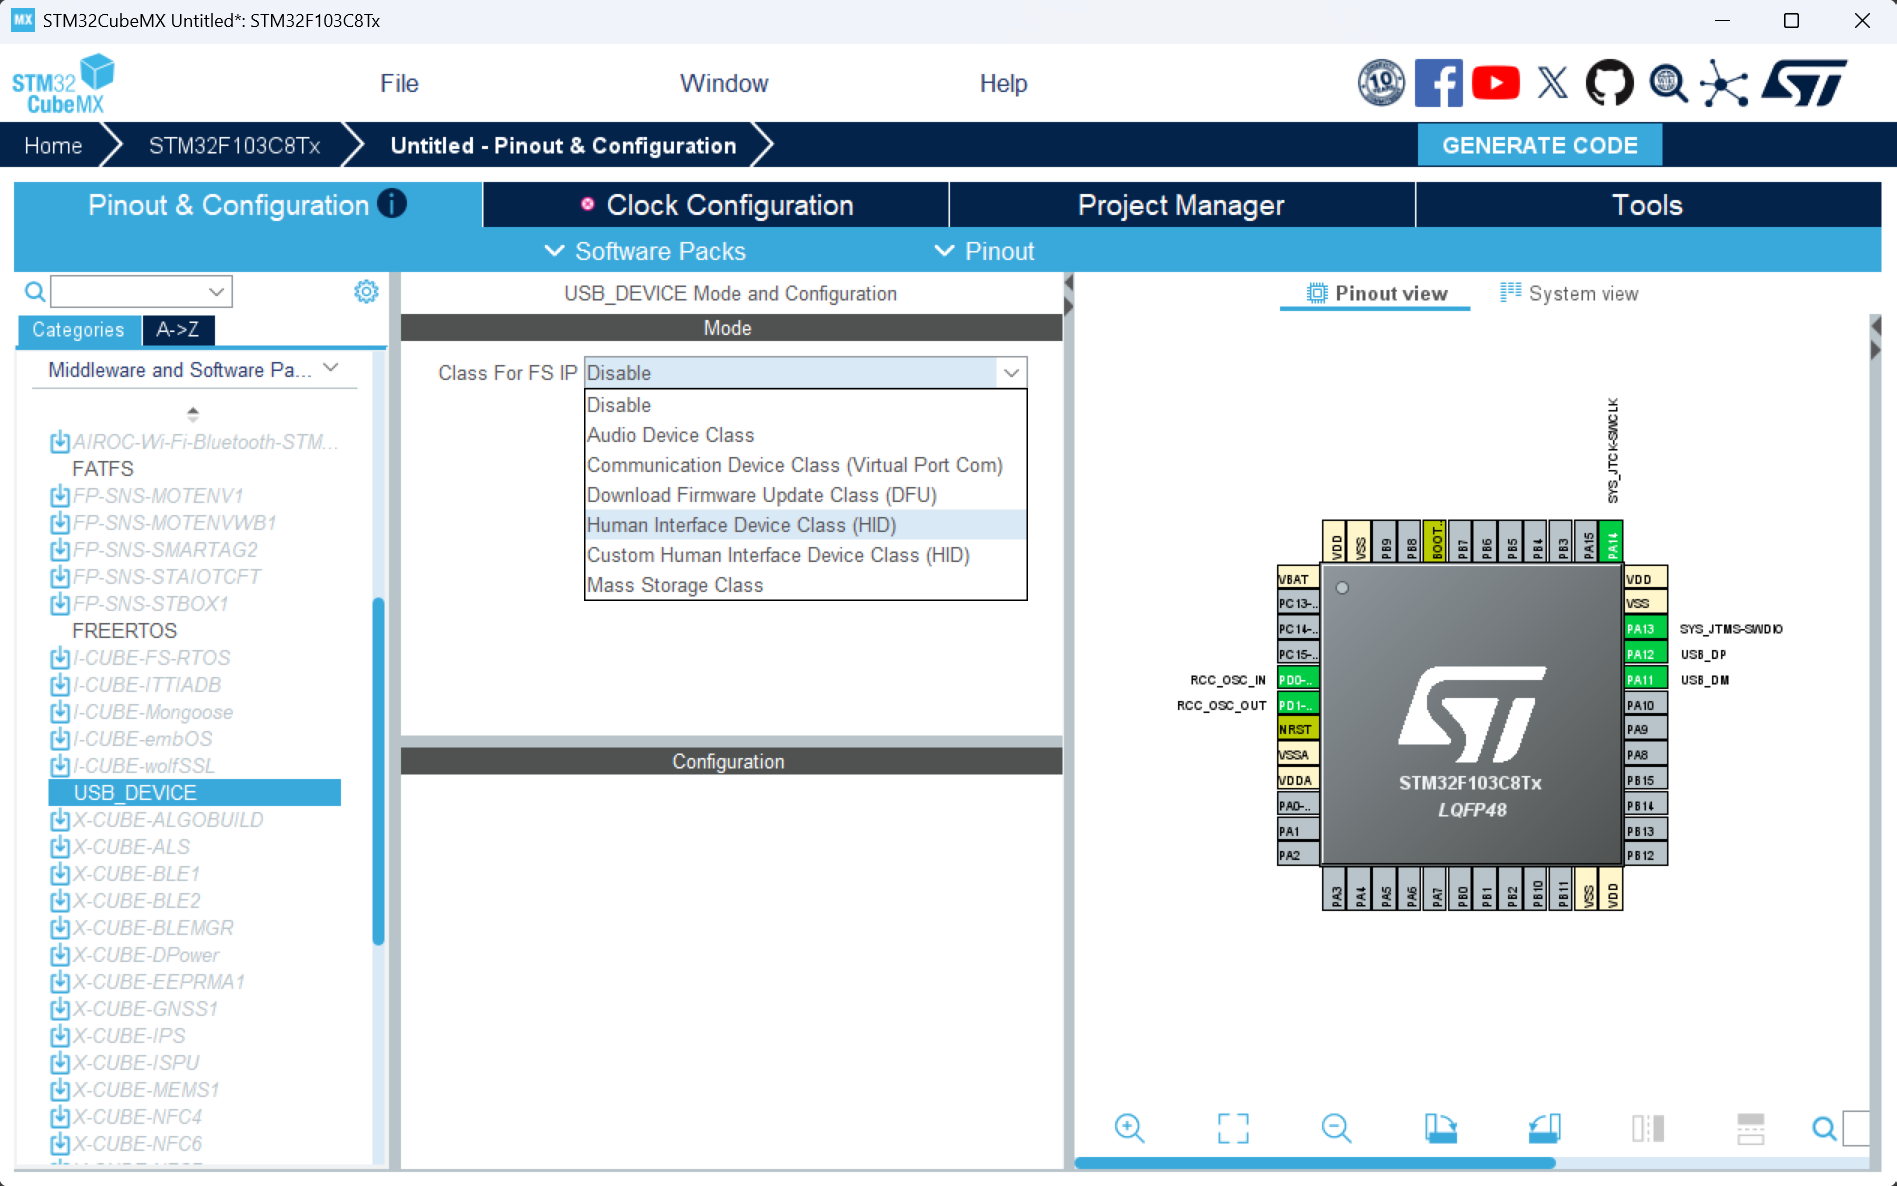Expand the Software Packs dropdown
Screen dimensions: 1897x1186
645,251
